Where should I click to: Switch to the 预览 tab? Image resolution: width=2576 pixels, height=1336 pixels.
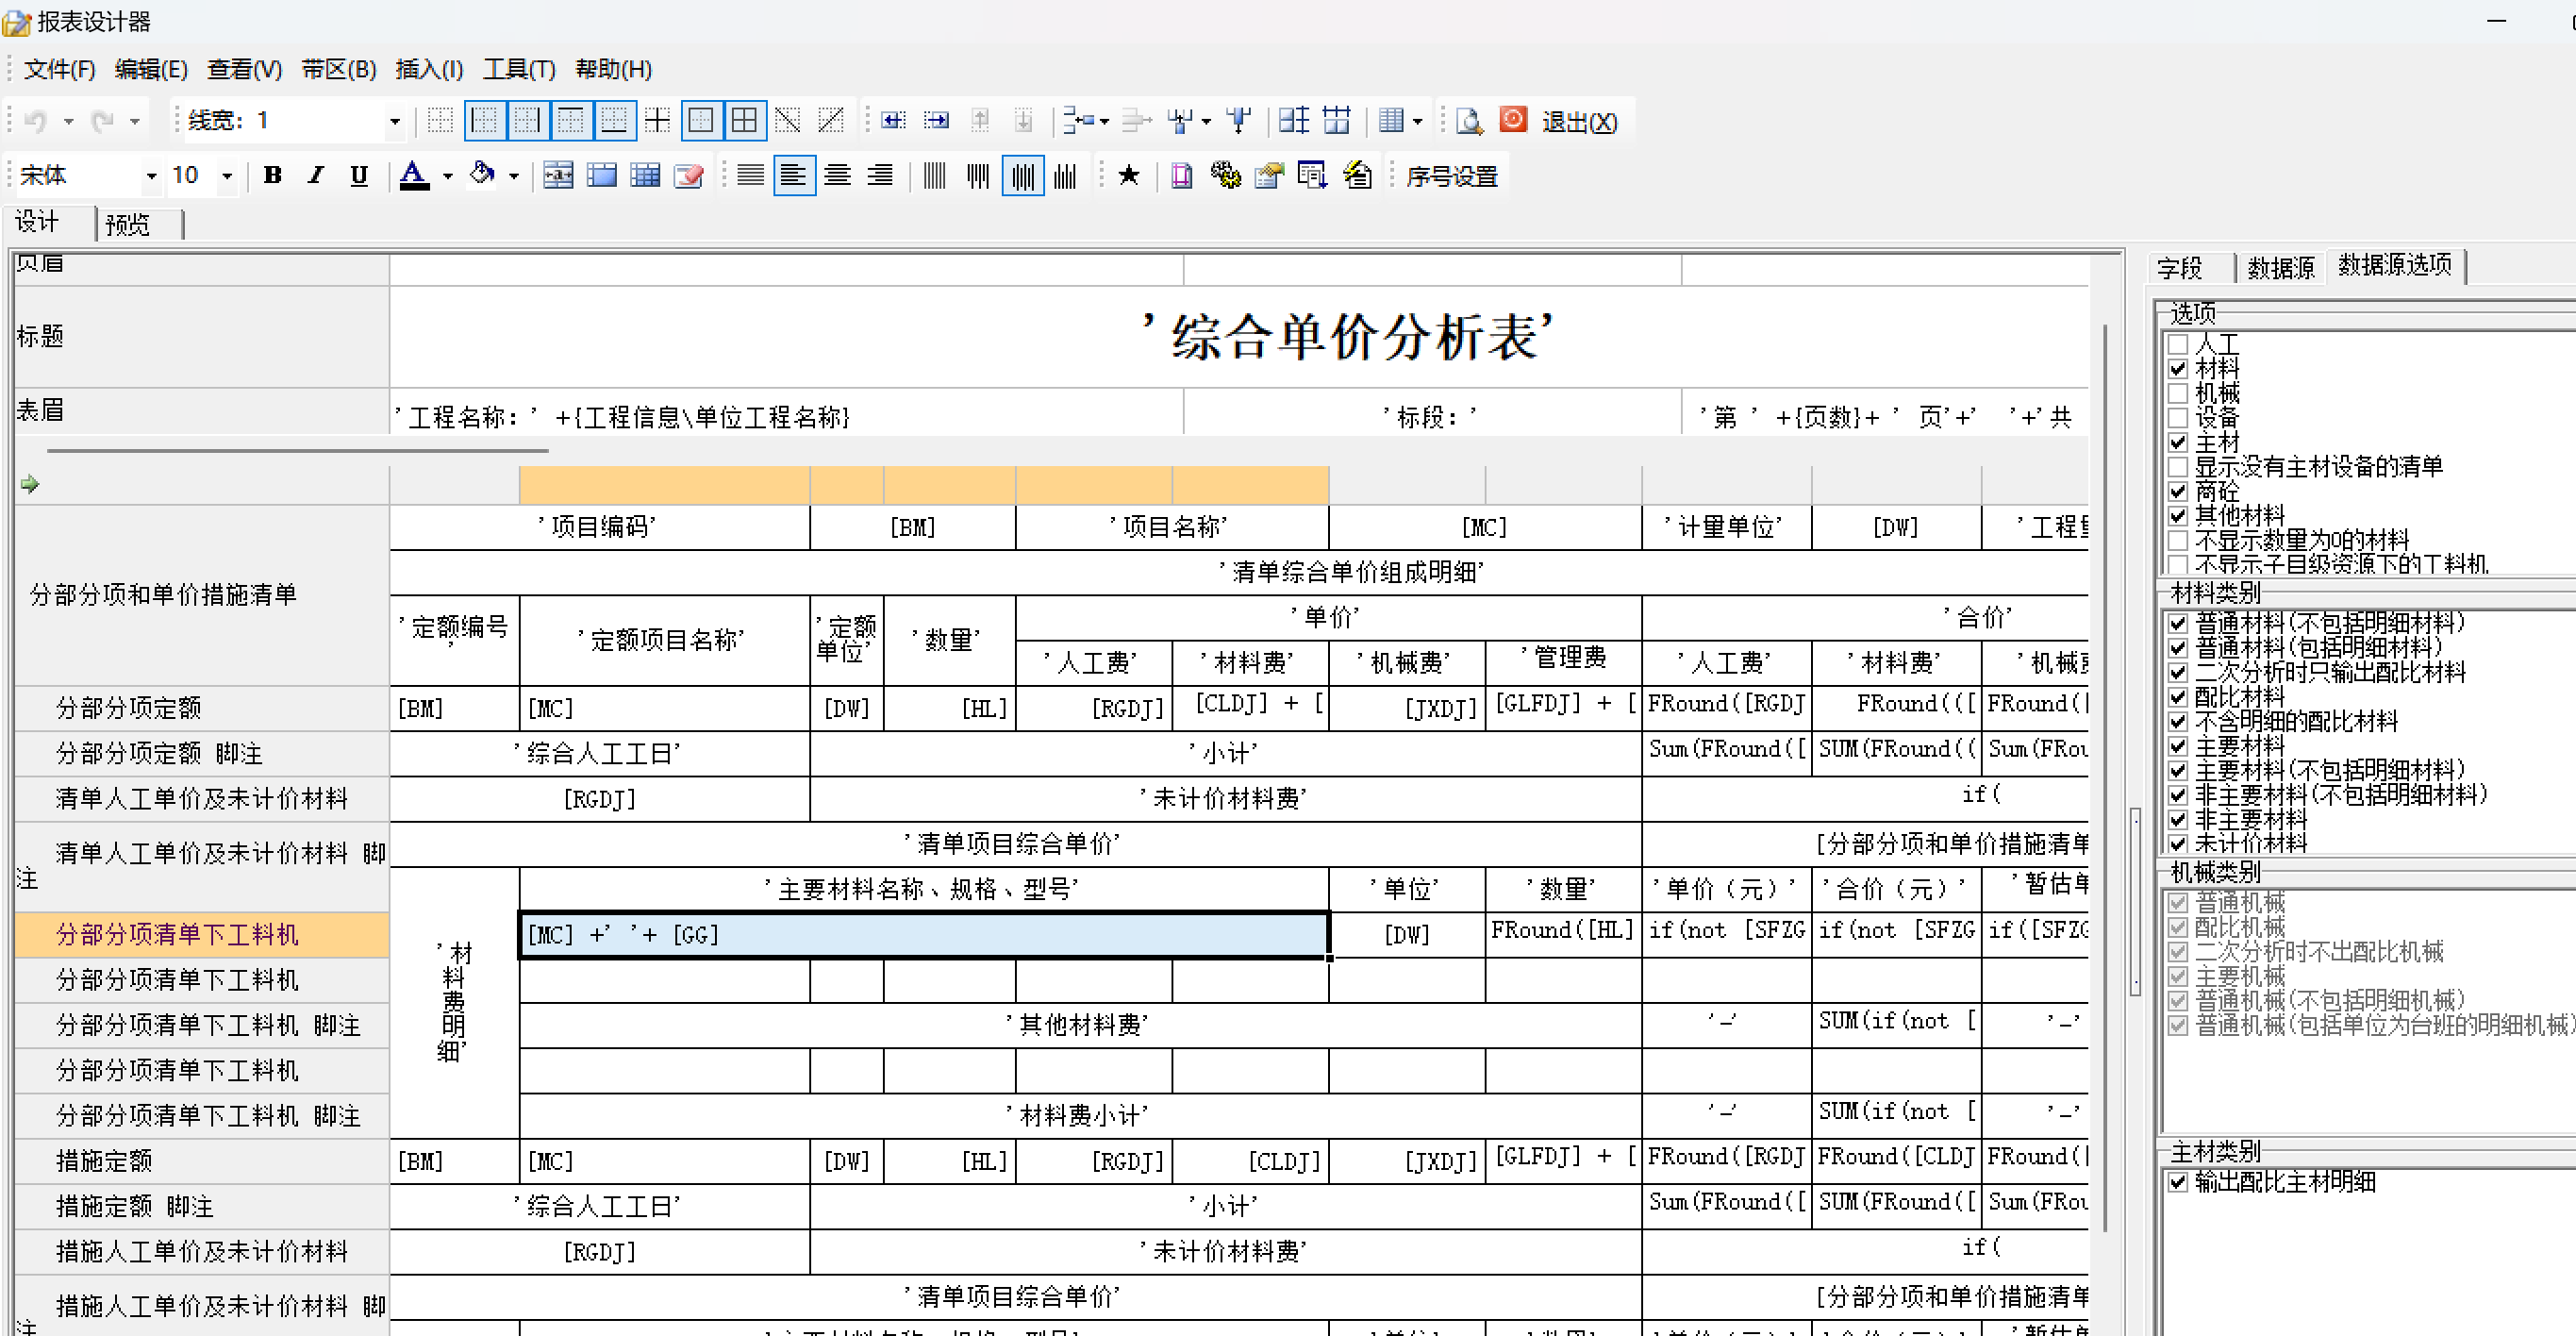coord(128,225)
